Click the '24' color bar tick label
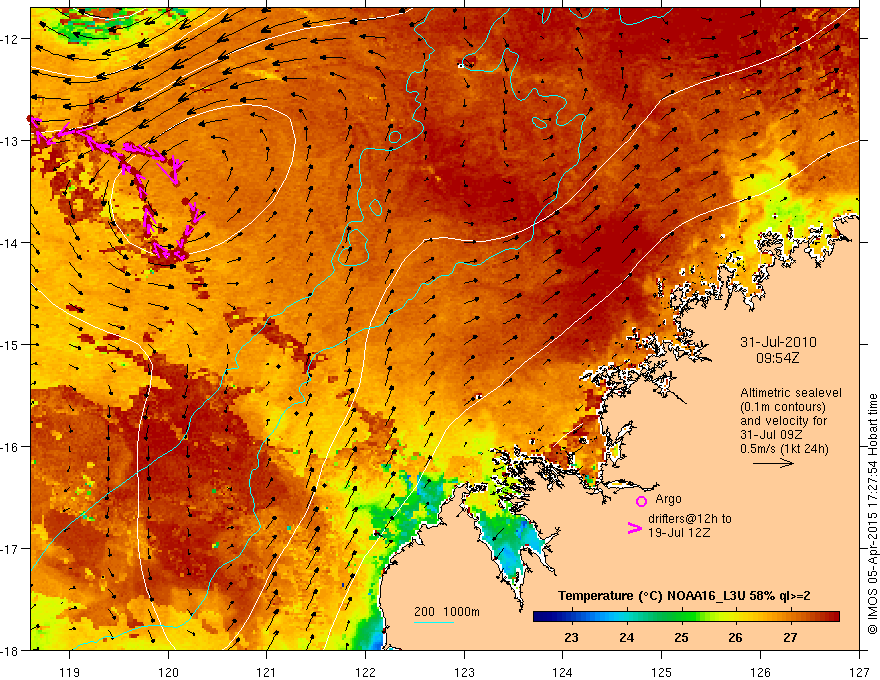This screenshot has width=880, height=680. 626,637
